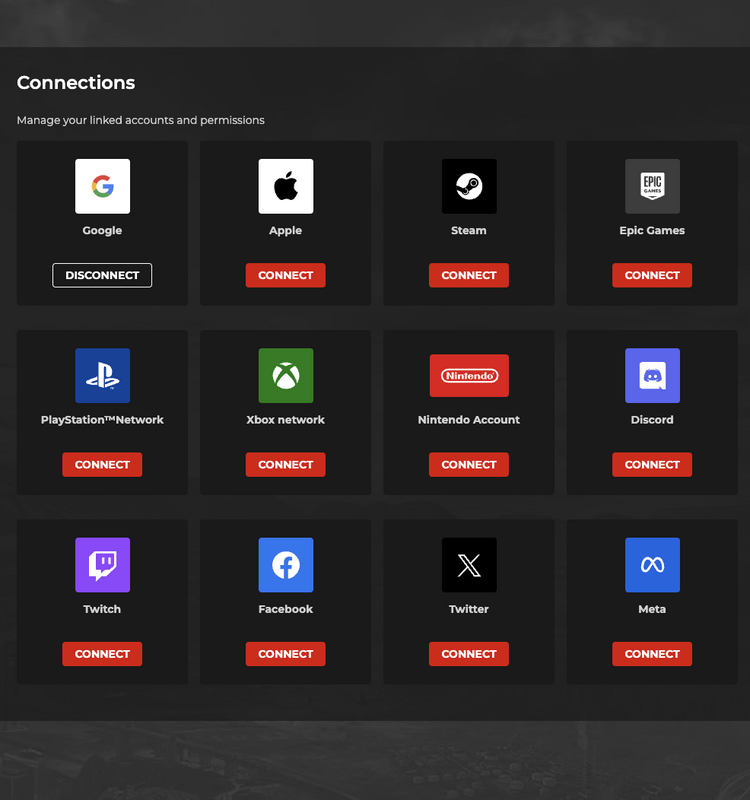This screenshot has height=800, width=750.
Task: Click the 'Steam' label text
Action: (469, 231)
